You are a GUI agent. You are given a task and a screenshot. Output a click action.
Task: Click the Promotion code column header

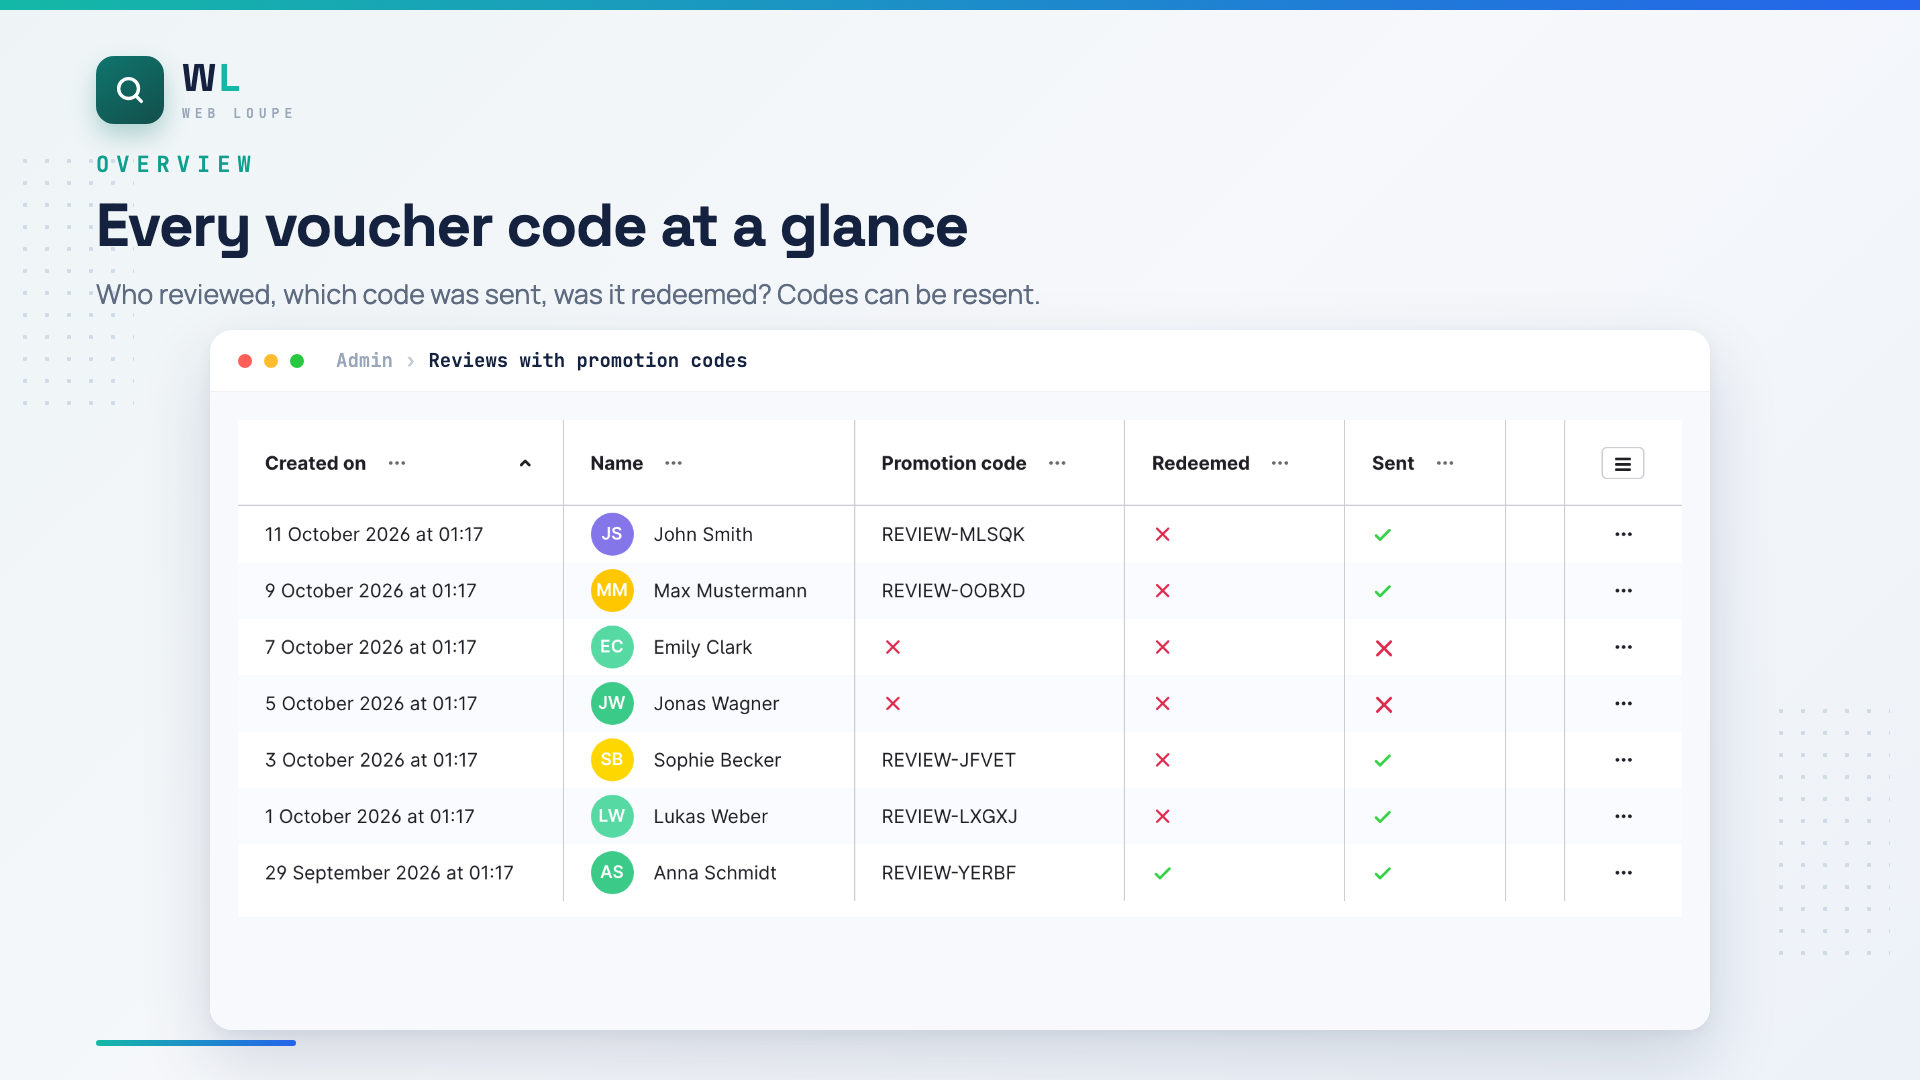(954, 463)
